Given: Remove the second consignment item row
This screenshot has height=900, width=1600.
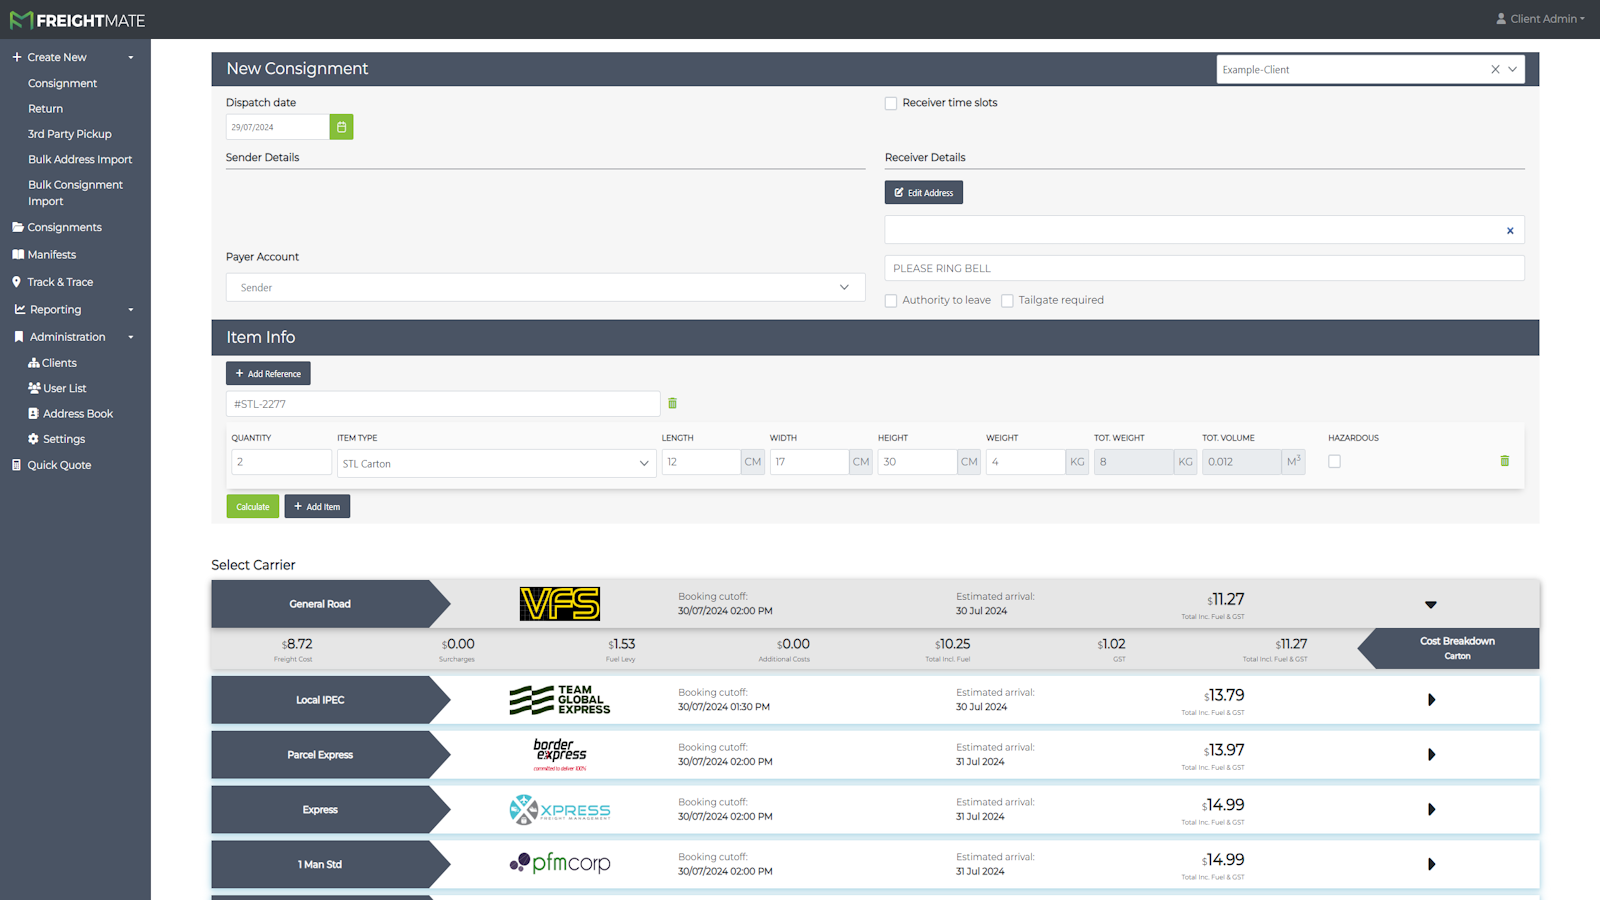Looking at the screenshot, I should coord(1505,461).
